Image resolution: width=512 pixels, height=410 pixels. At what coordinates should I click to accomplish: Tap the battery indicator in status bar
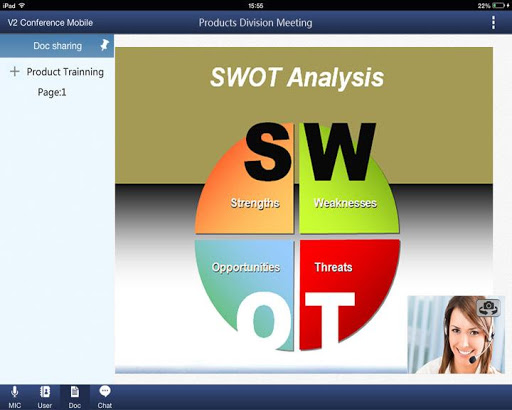point(499,5)
